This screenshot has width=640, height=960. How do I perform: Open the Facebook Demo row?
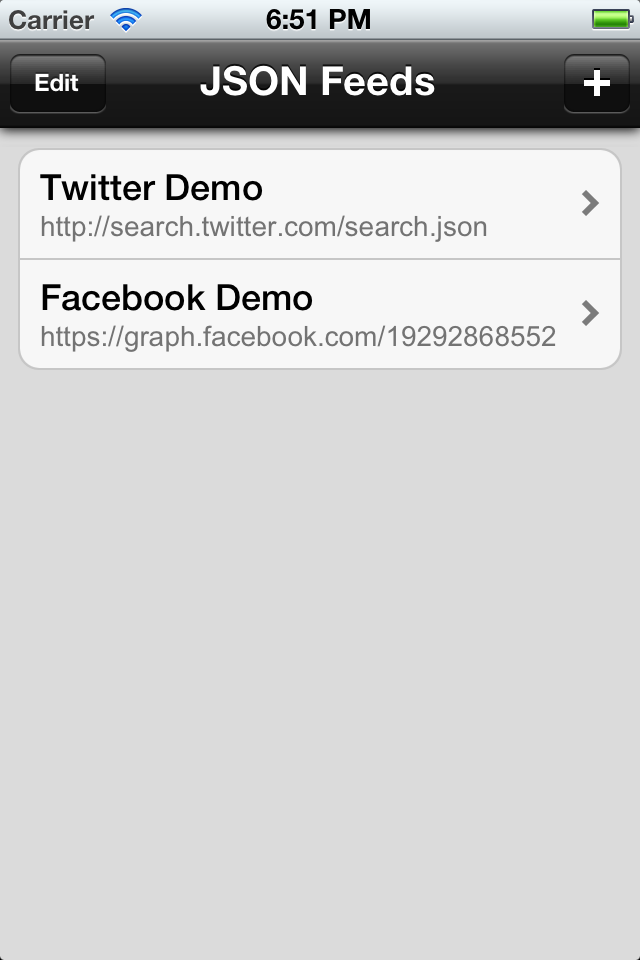pos(320,314)
